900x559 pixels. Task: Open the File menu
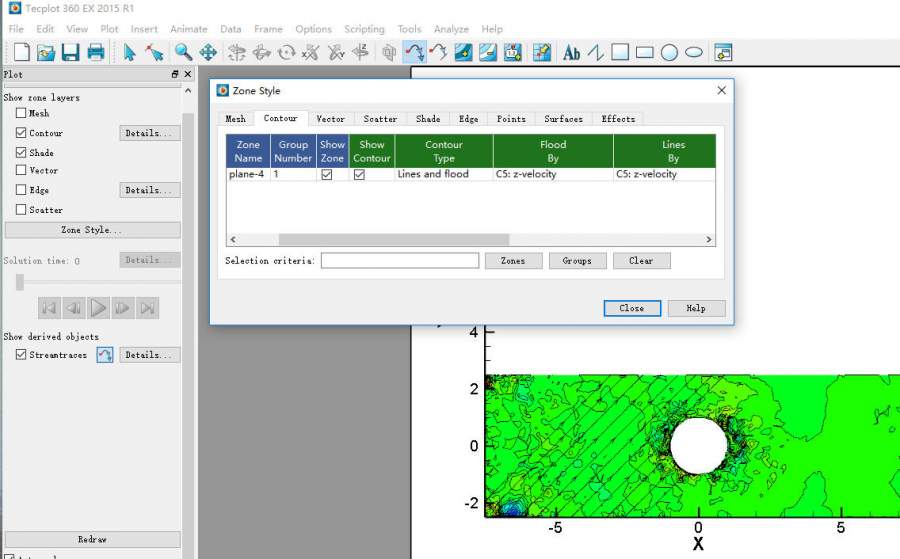(x=16, y=29)
